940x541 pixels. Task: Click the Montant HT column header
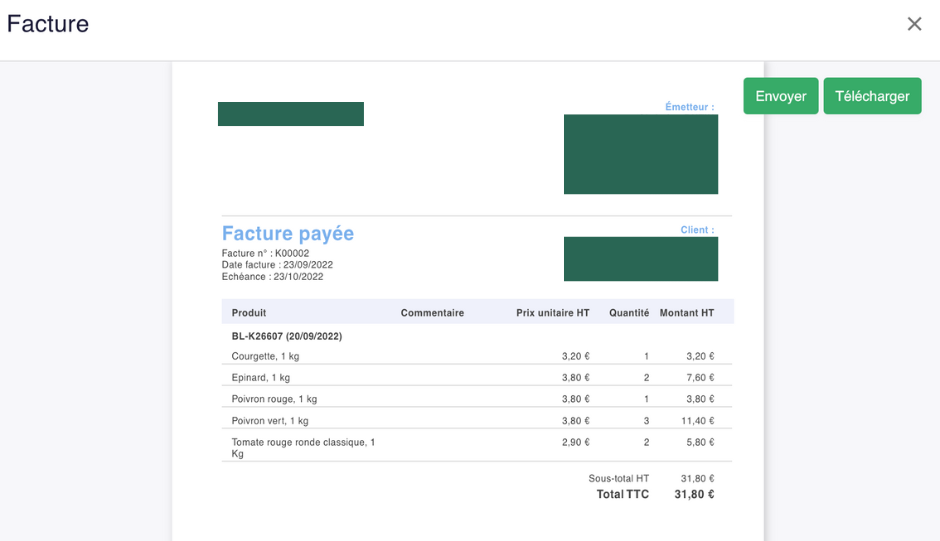point(687,313)
